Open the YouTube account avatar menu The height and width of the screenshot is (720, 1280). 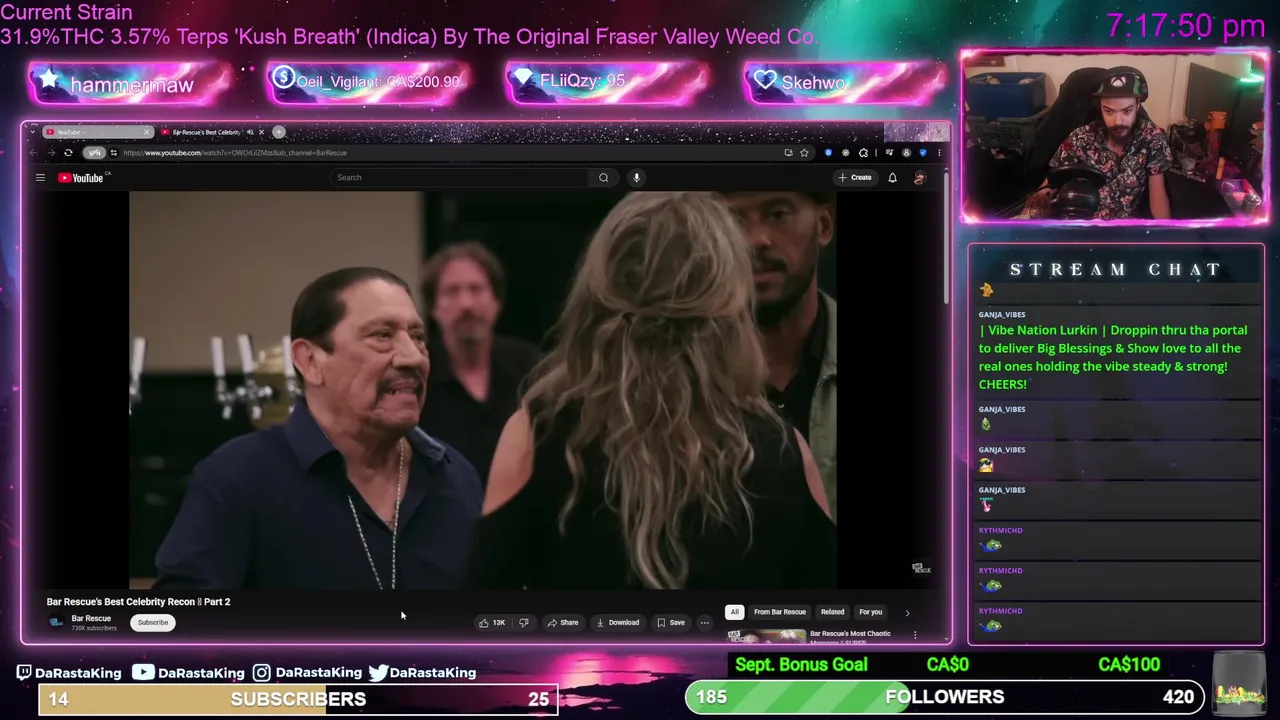919,178
